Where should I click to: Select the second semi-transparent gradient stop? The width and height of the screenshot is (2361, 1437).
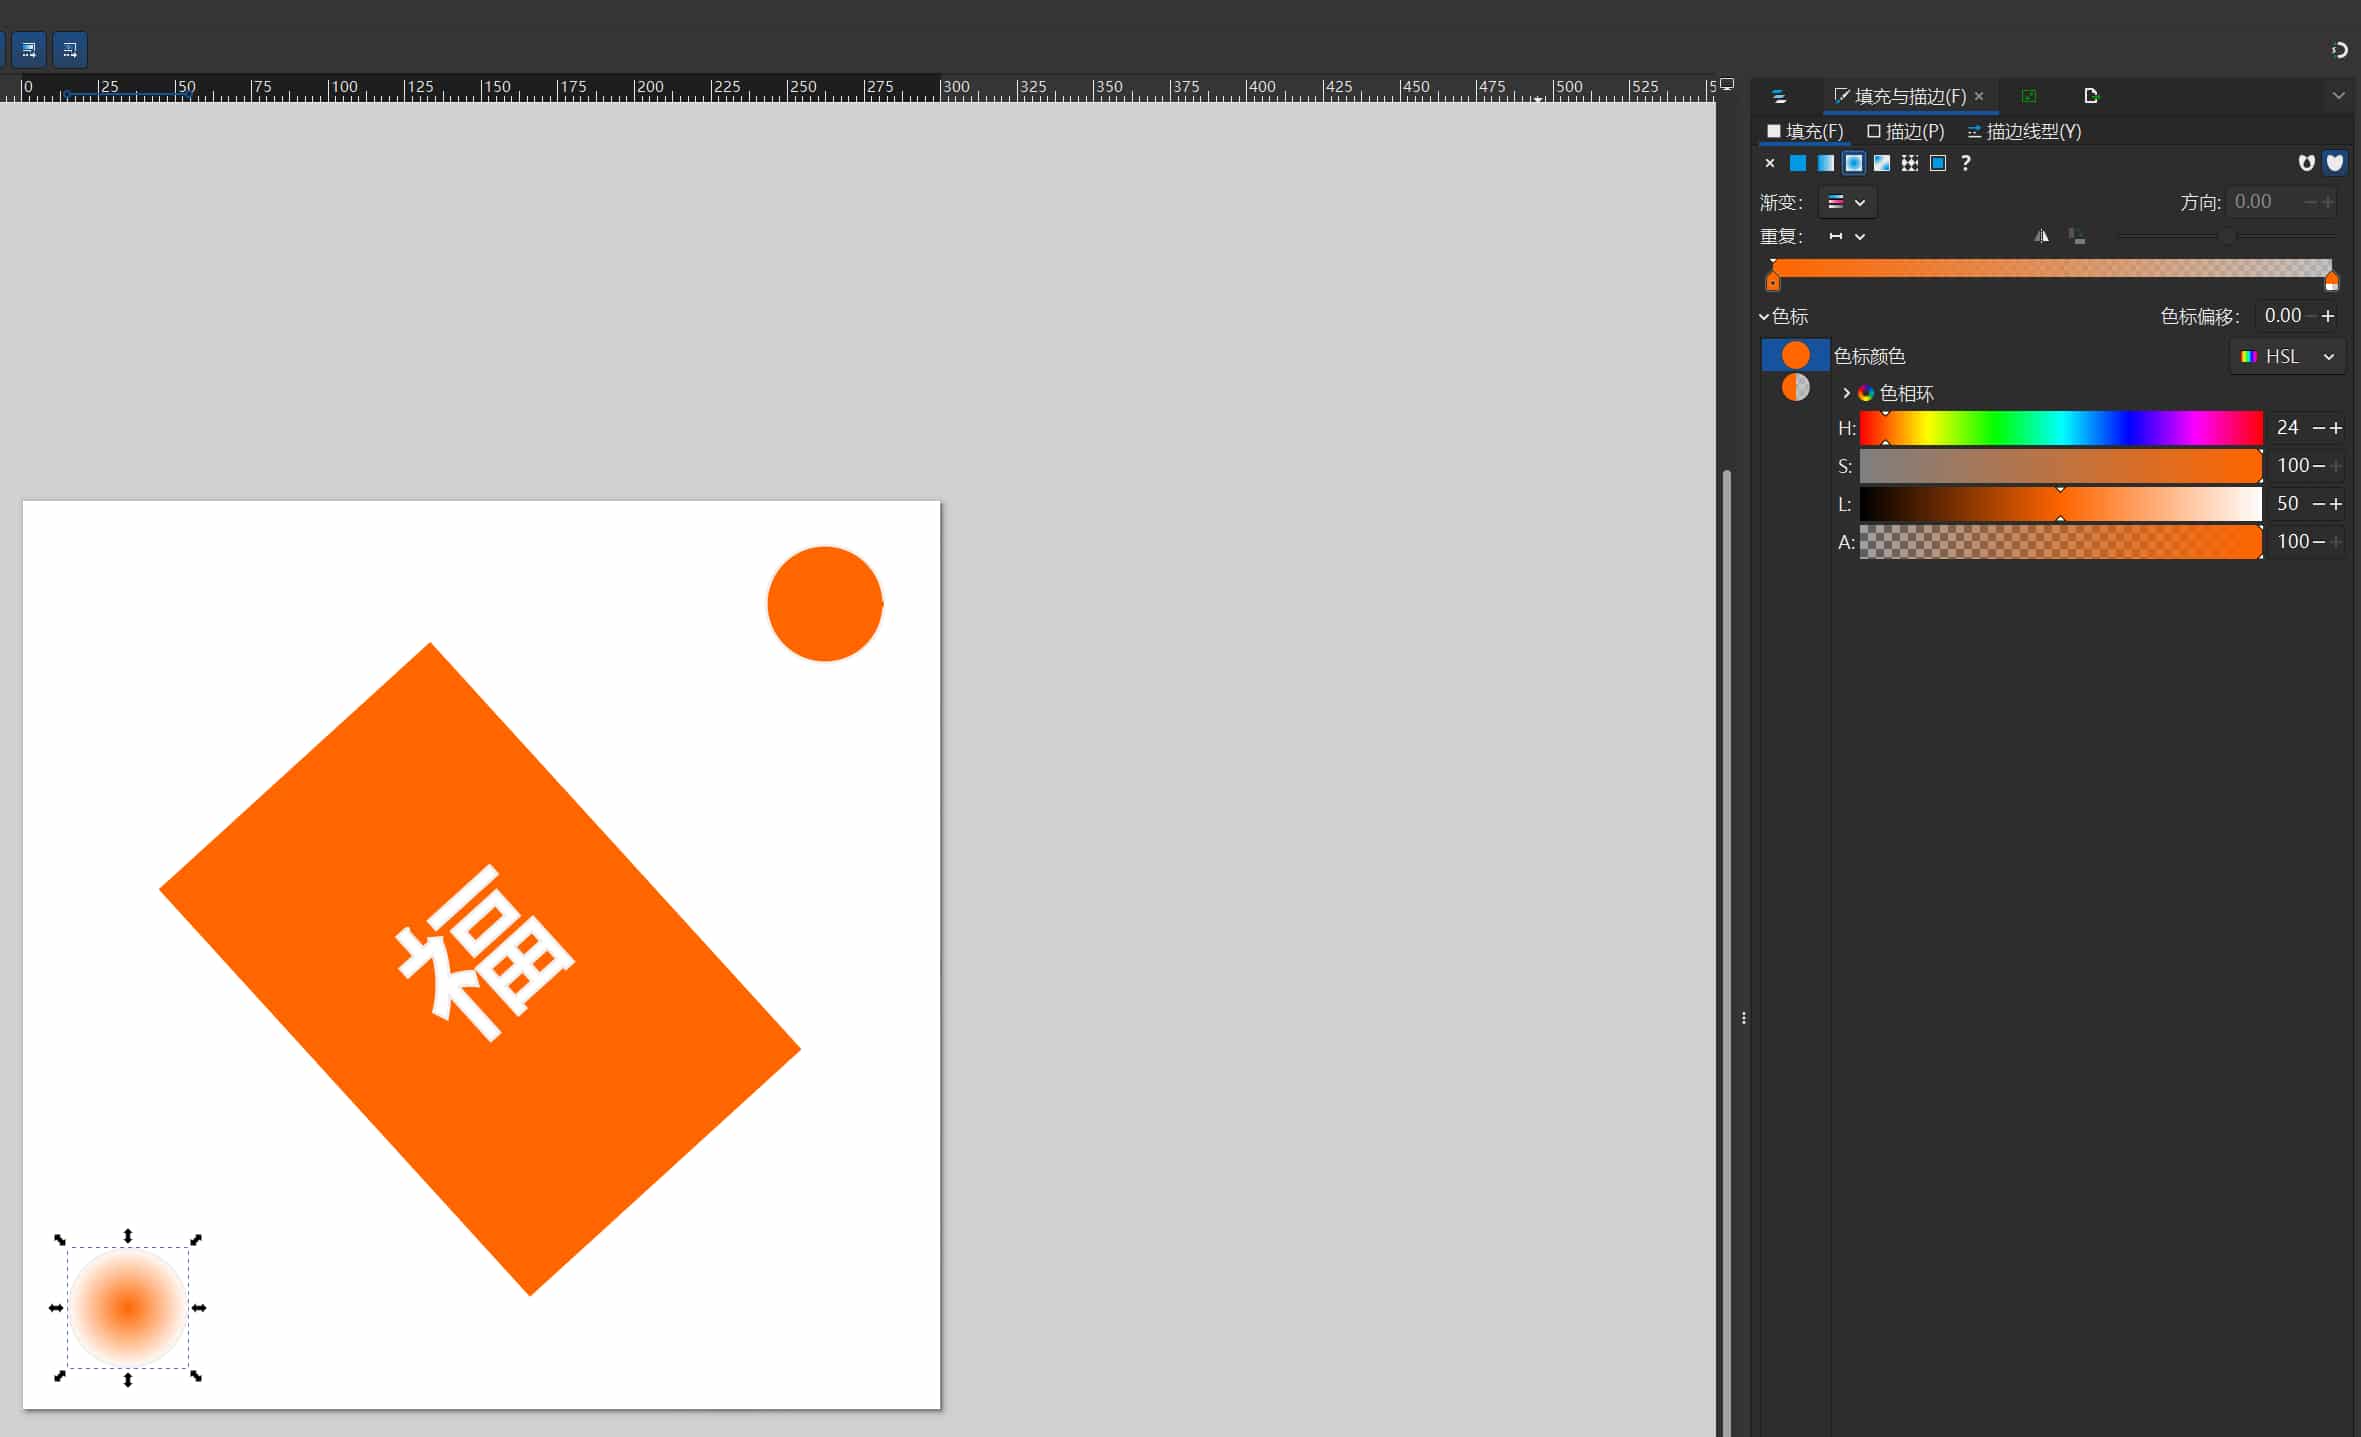[x=1795, y=387]
